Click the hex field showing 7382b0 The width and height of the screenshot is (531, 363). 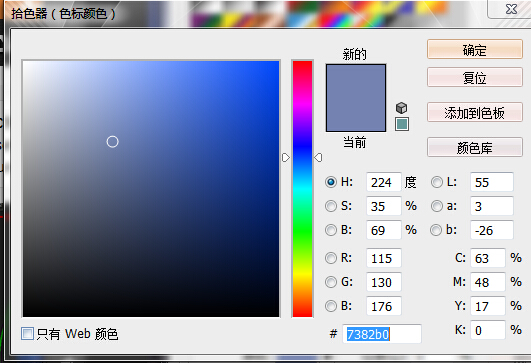382,334
